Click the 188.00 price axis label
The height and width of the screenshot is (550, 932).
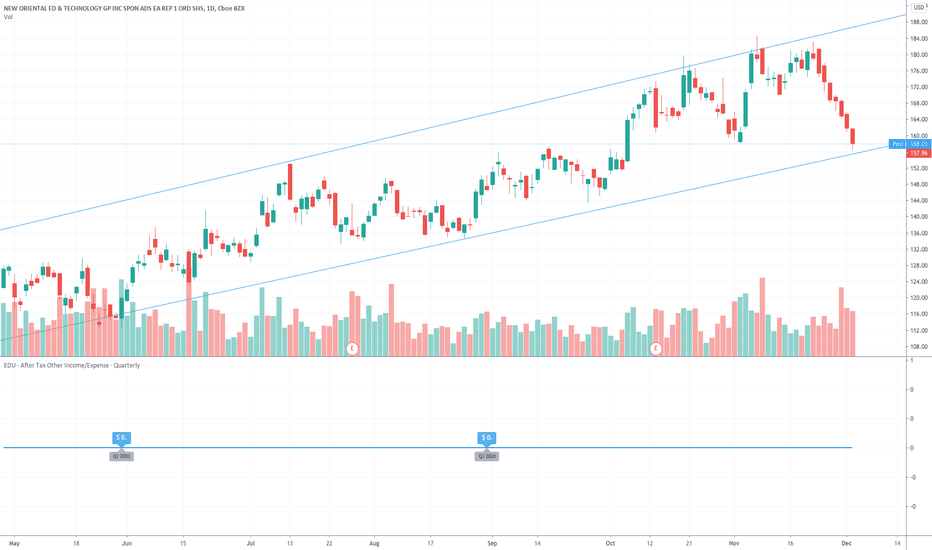click(x=919, y=22)
